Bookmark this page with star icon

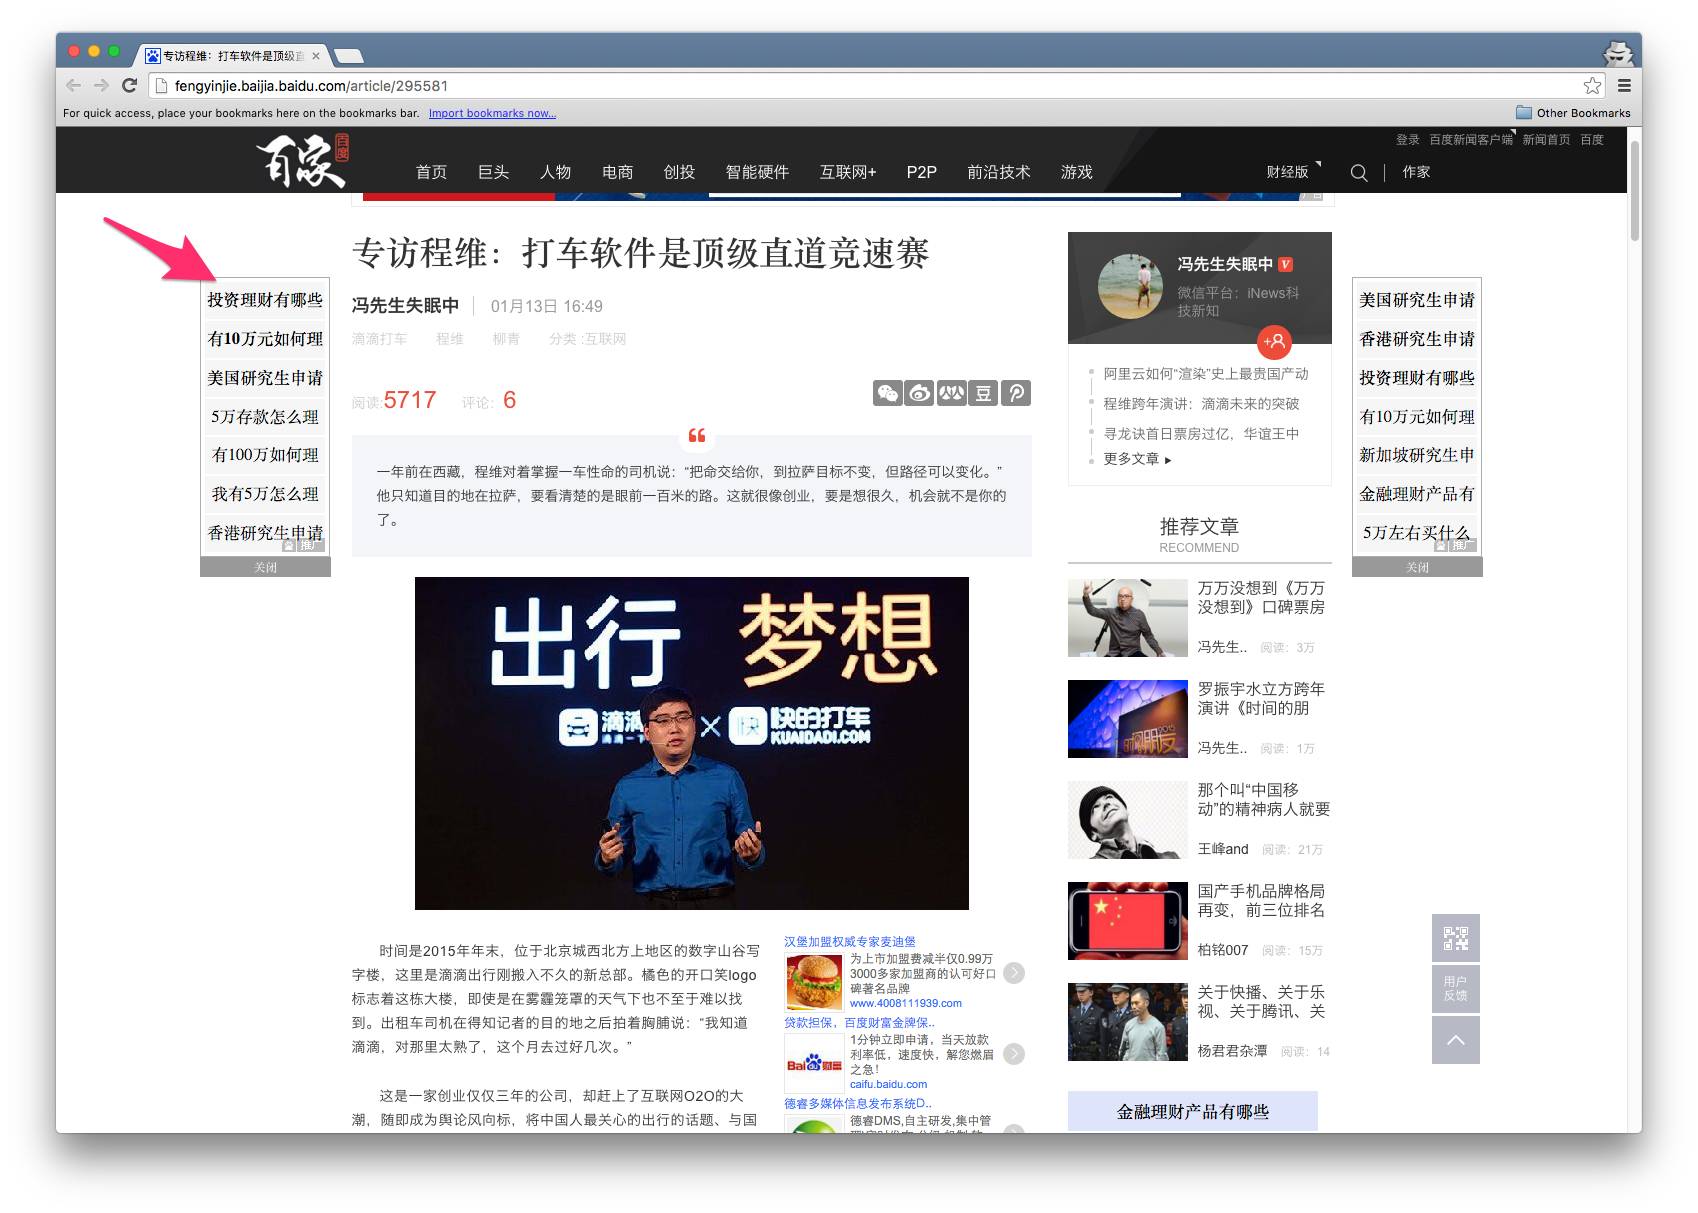pyautogui.click(x=1592, y=86)
